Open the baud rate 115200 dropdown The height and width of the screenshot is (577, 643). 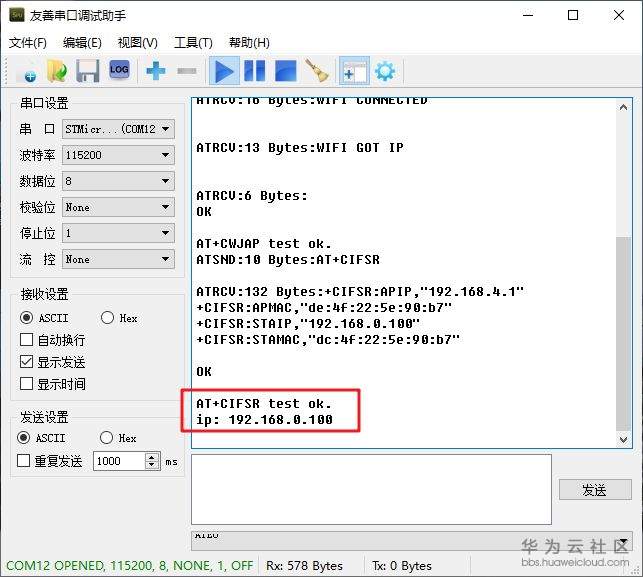[118, 155]
